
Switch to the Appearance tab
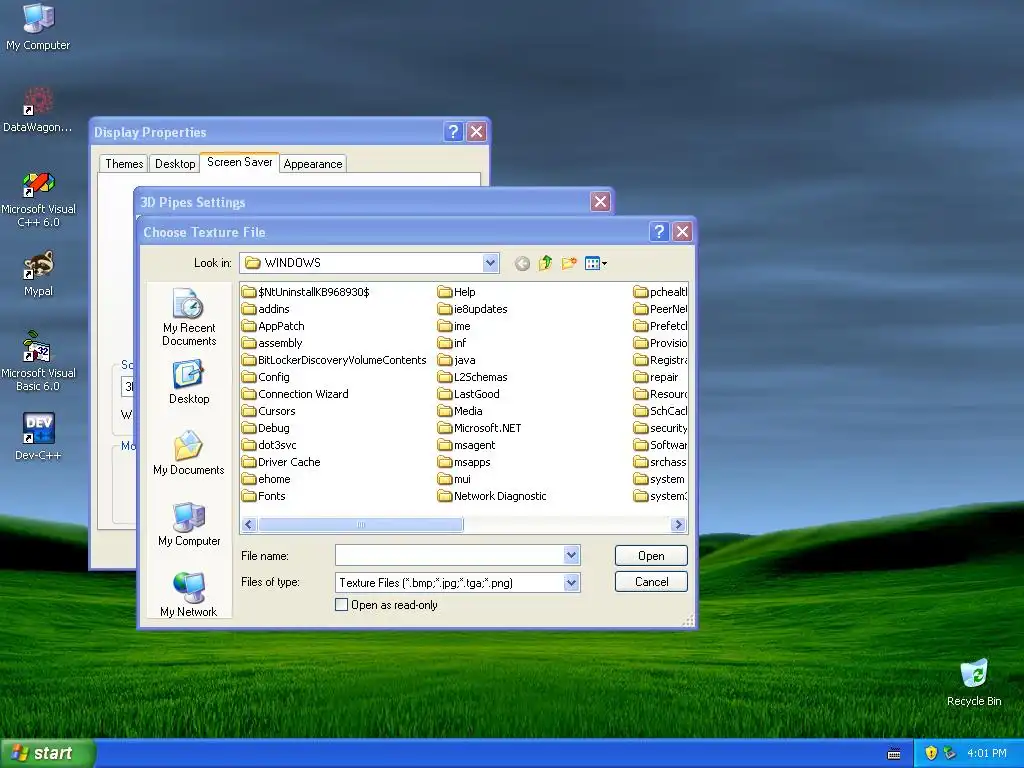313,164
